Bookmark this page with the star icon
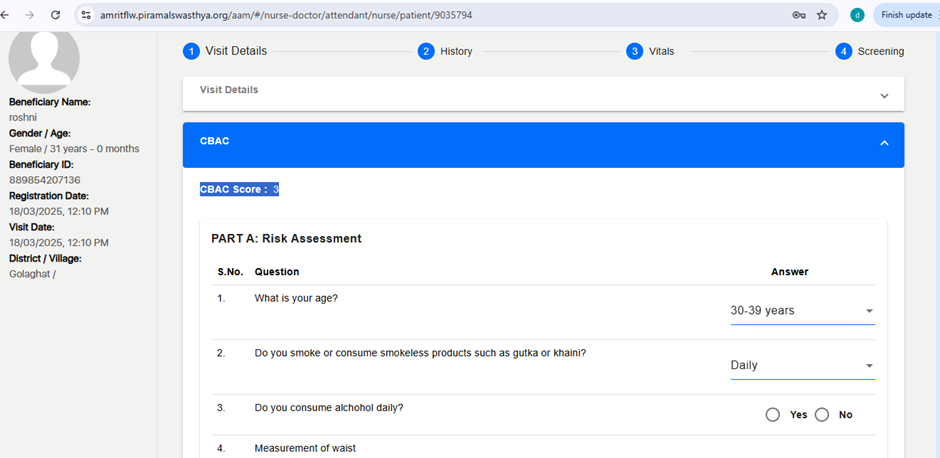 click(x=822, y=15)
